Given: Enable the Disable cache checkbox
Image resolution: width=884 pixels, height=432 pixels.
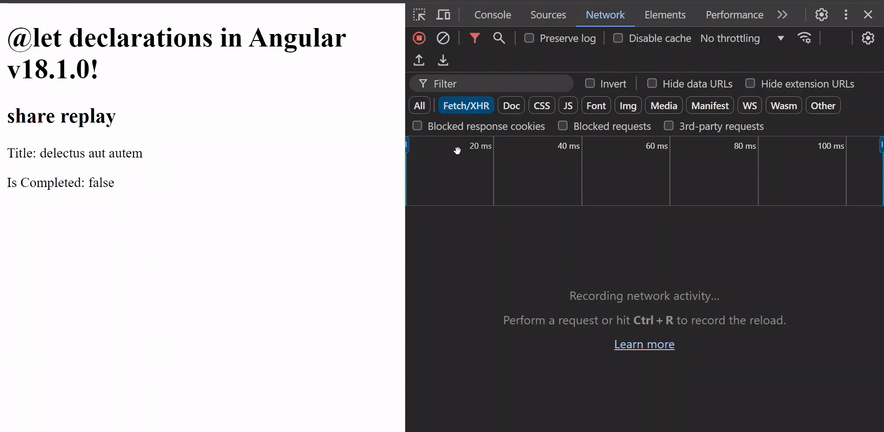Looking at the screenshot, I should tap(618, 38).
